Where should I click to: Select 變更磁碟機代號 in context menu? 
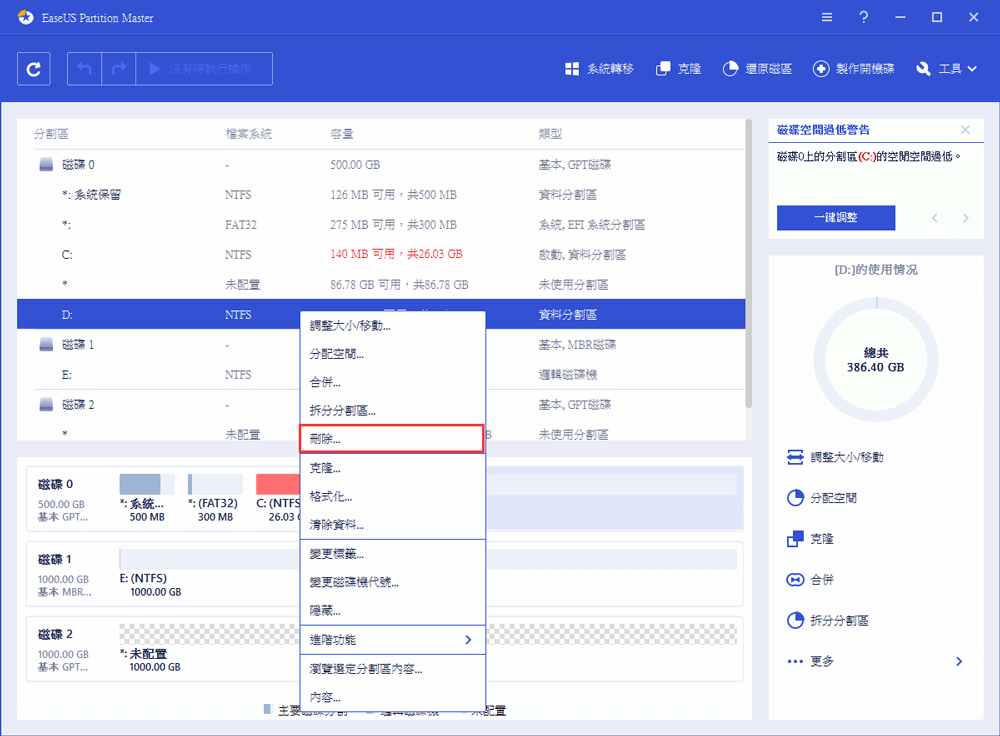tap(392, 582)
